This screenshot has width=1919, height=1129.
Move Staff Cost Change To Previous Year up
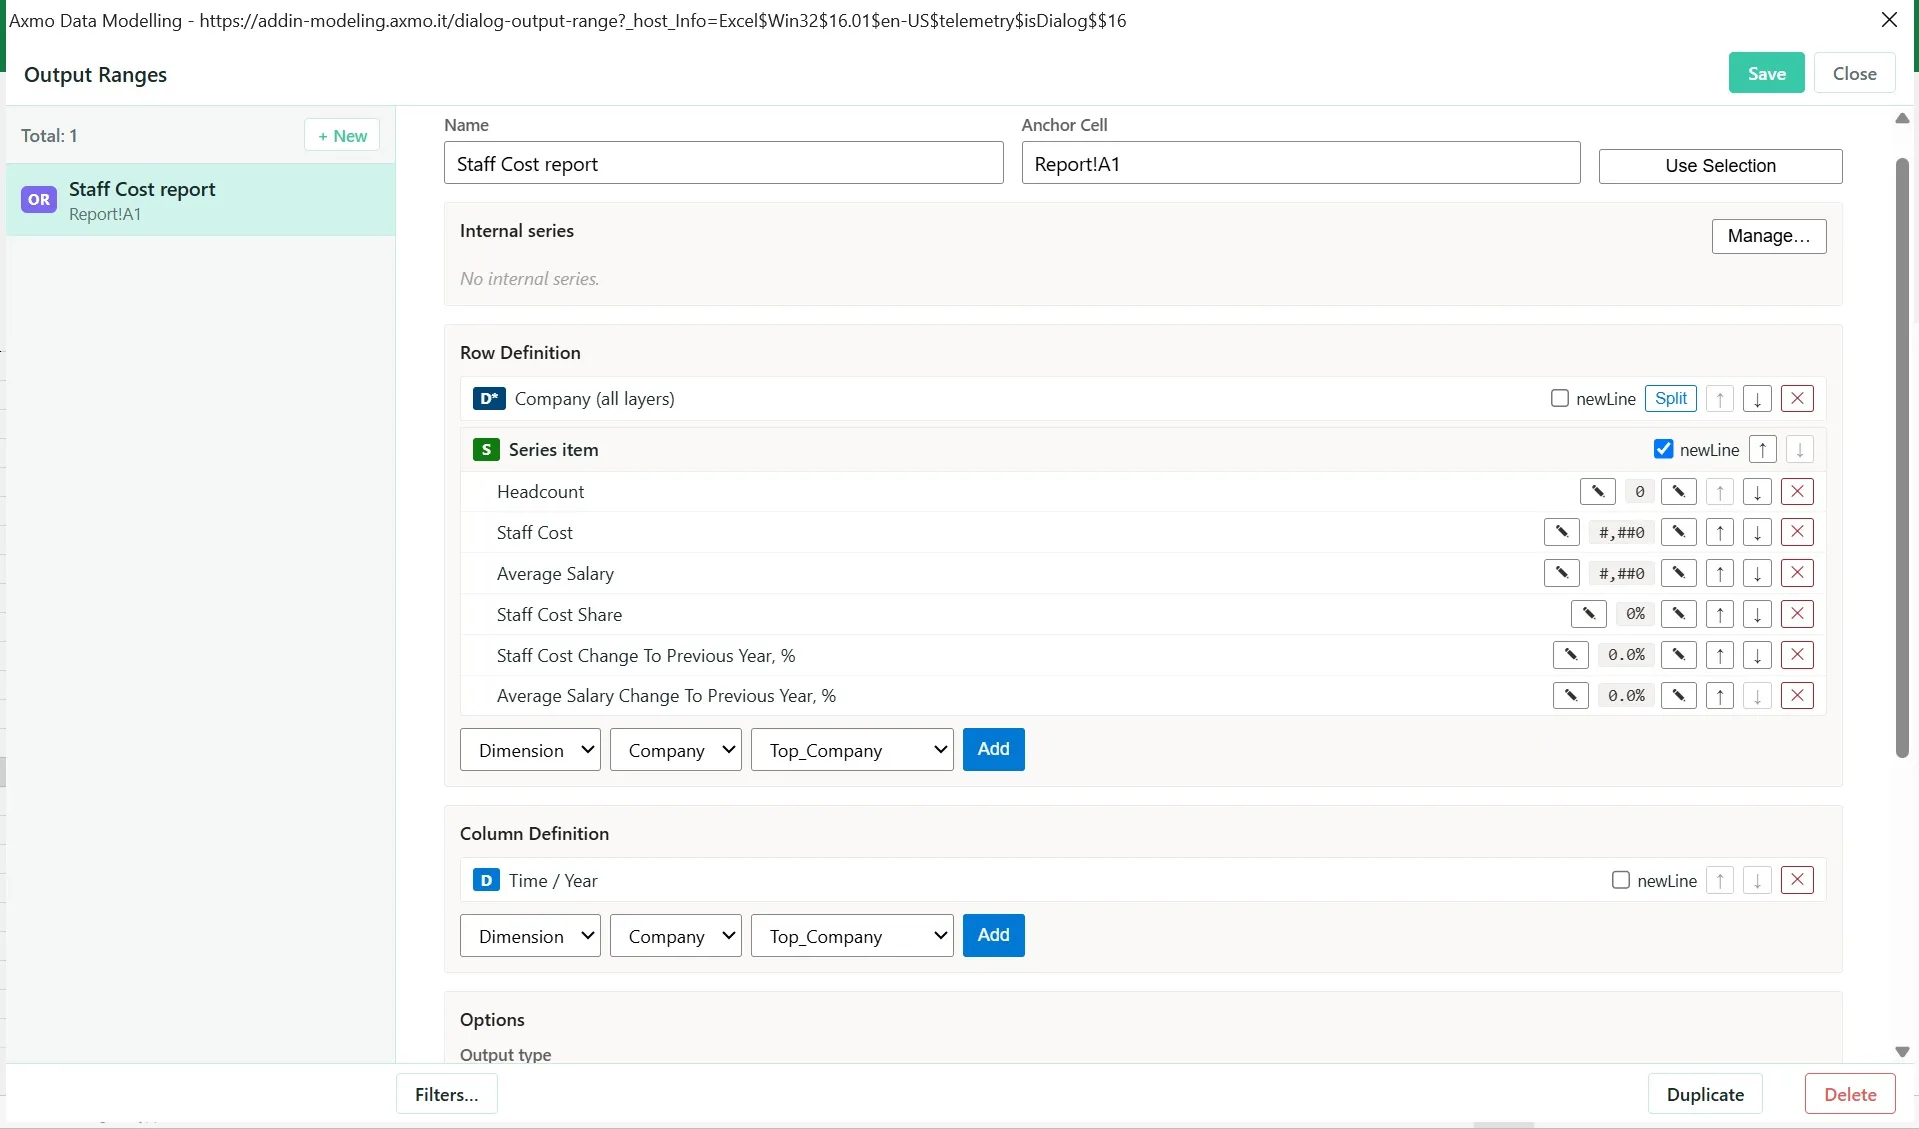(x=1719, y=656)
